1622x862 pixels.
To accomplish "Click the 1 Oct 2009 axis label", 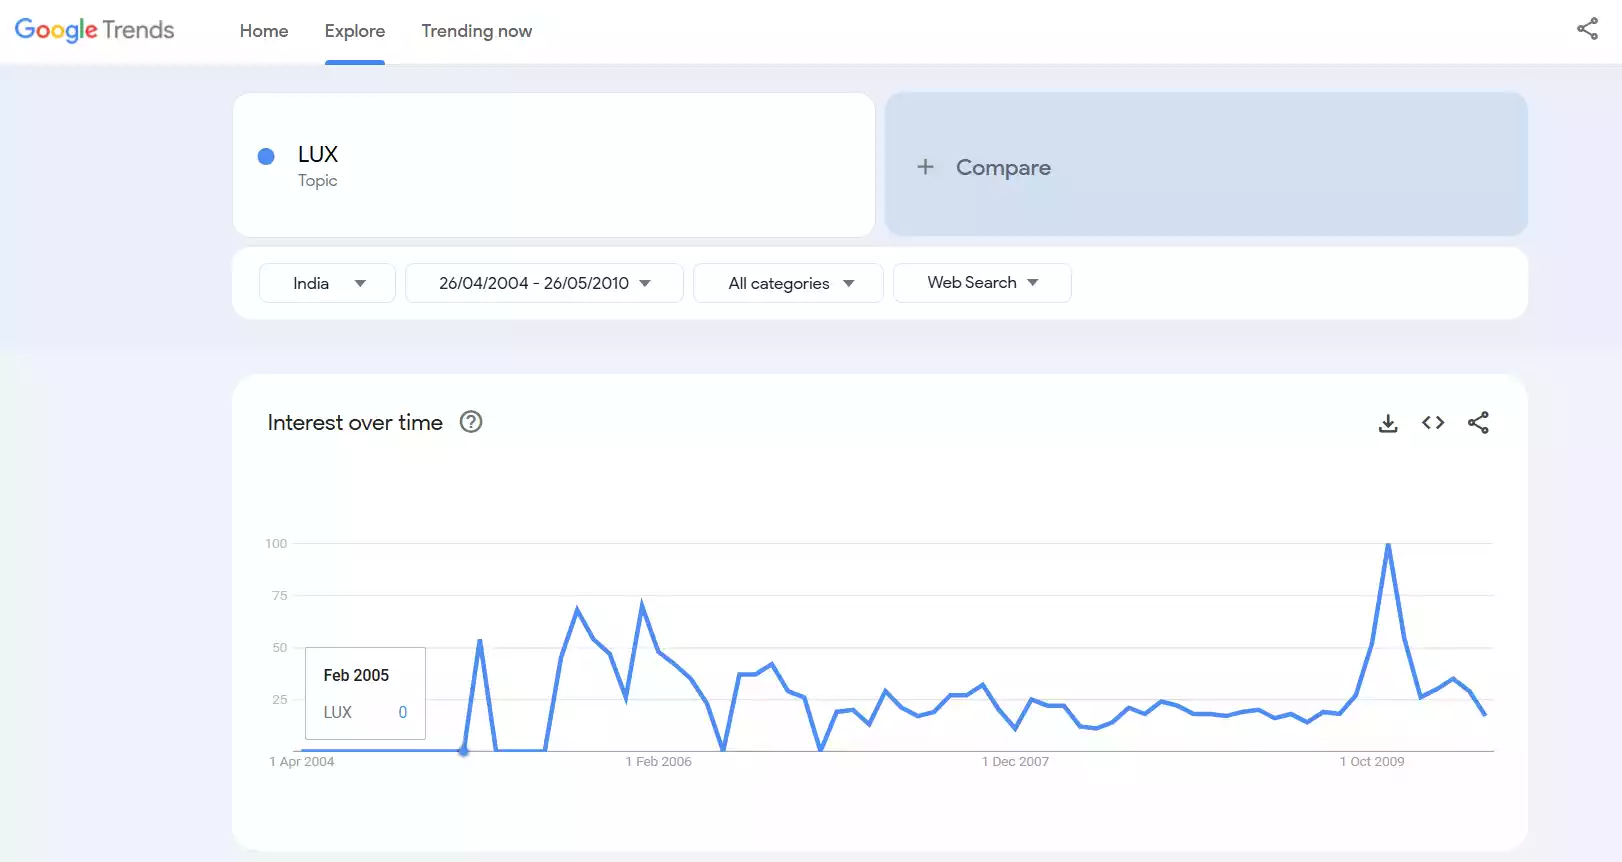I will click(1372, 762).
